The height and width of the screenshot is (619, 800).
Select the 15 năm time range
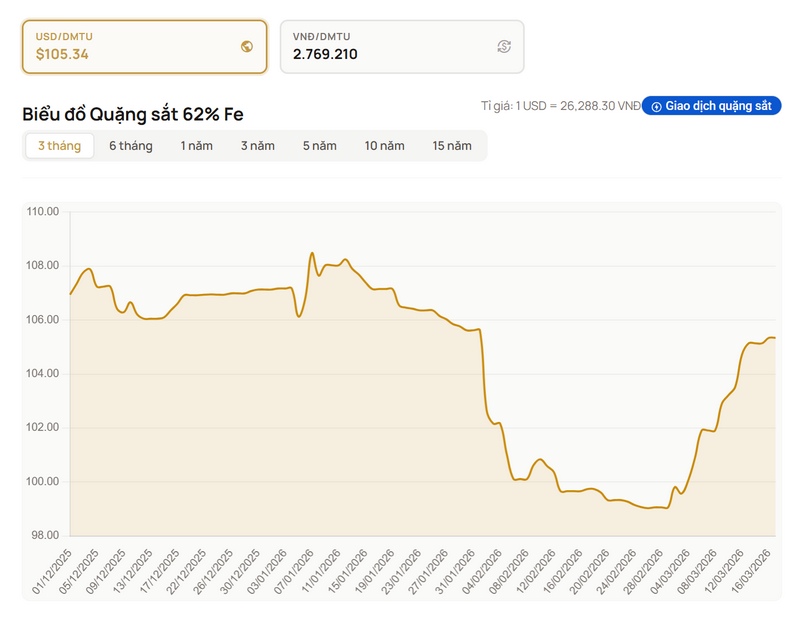(x=452, y=146)
